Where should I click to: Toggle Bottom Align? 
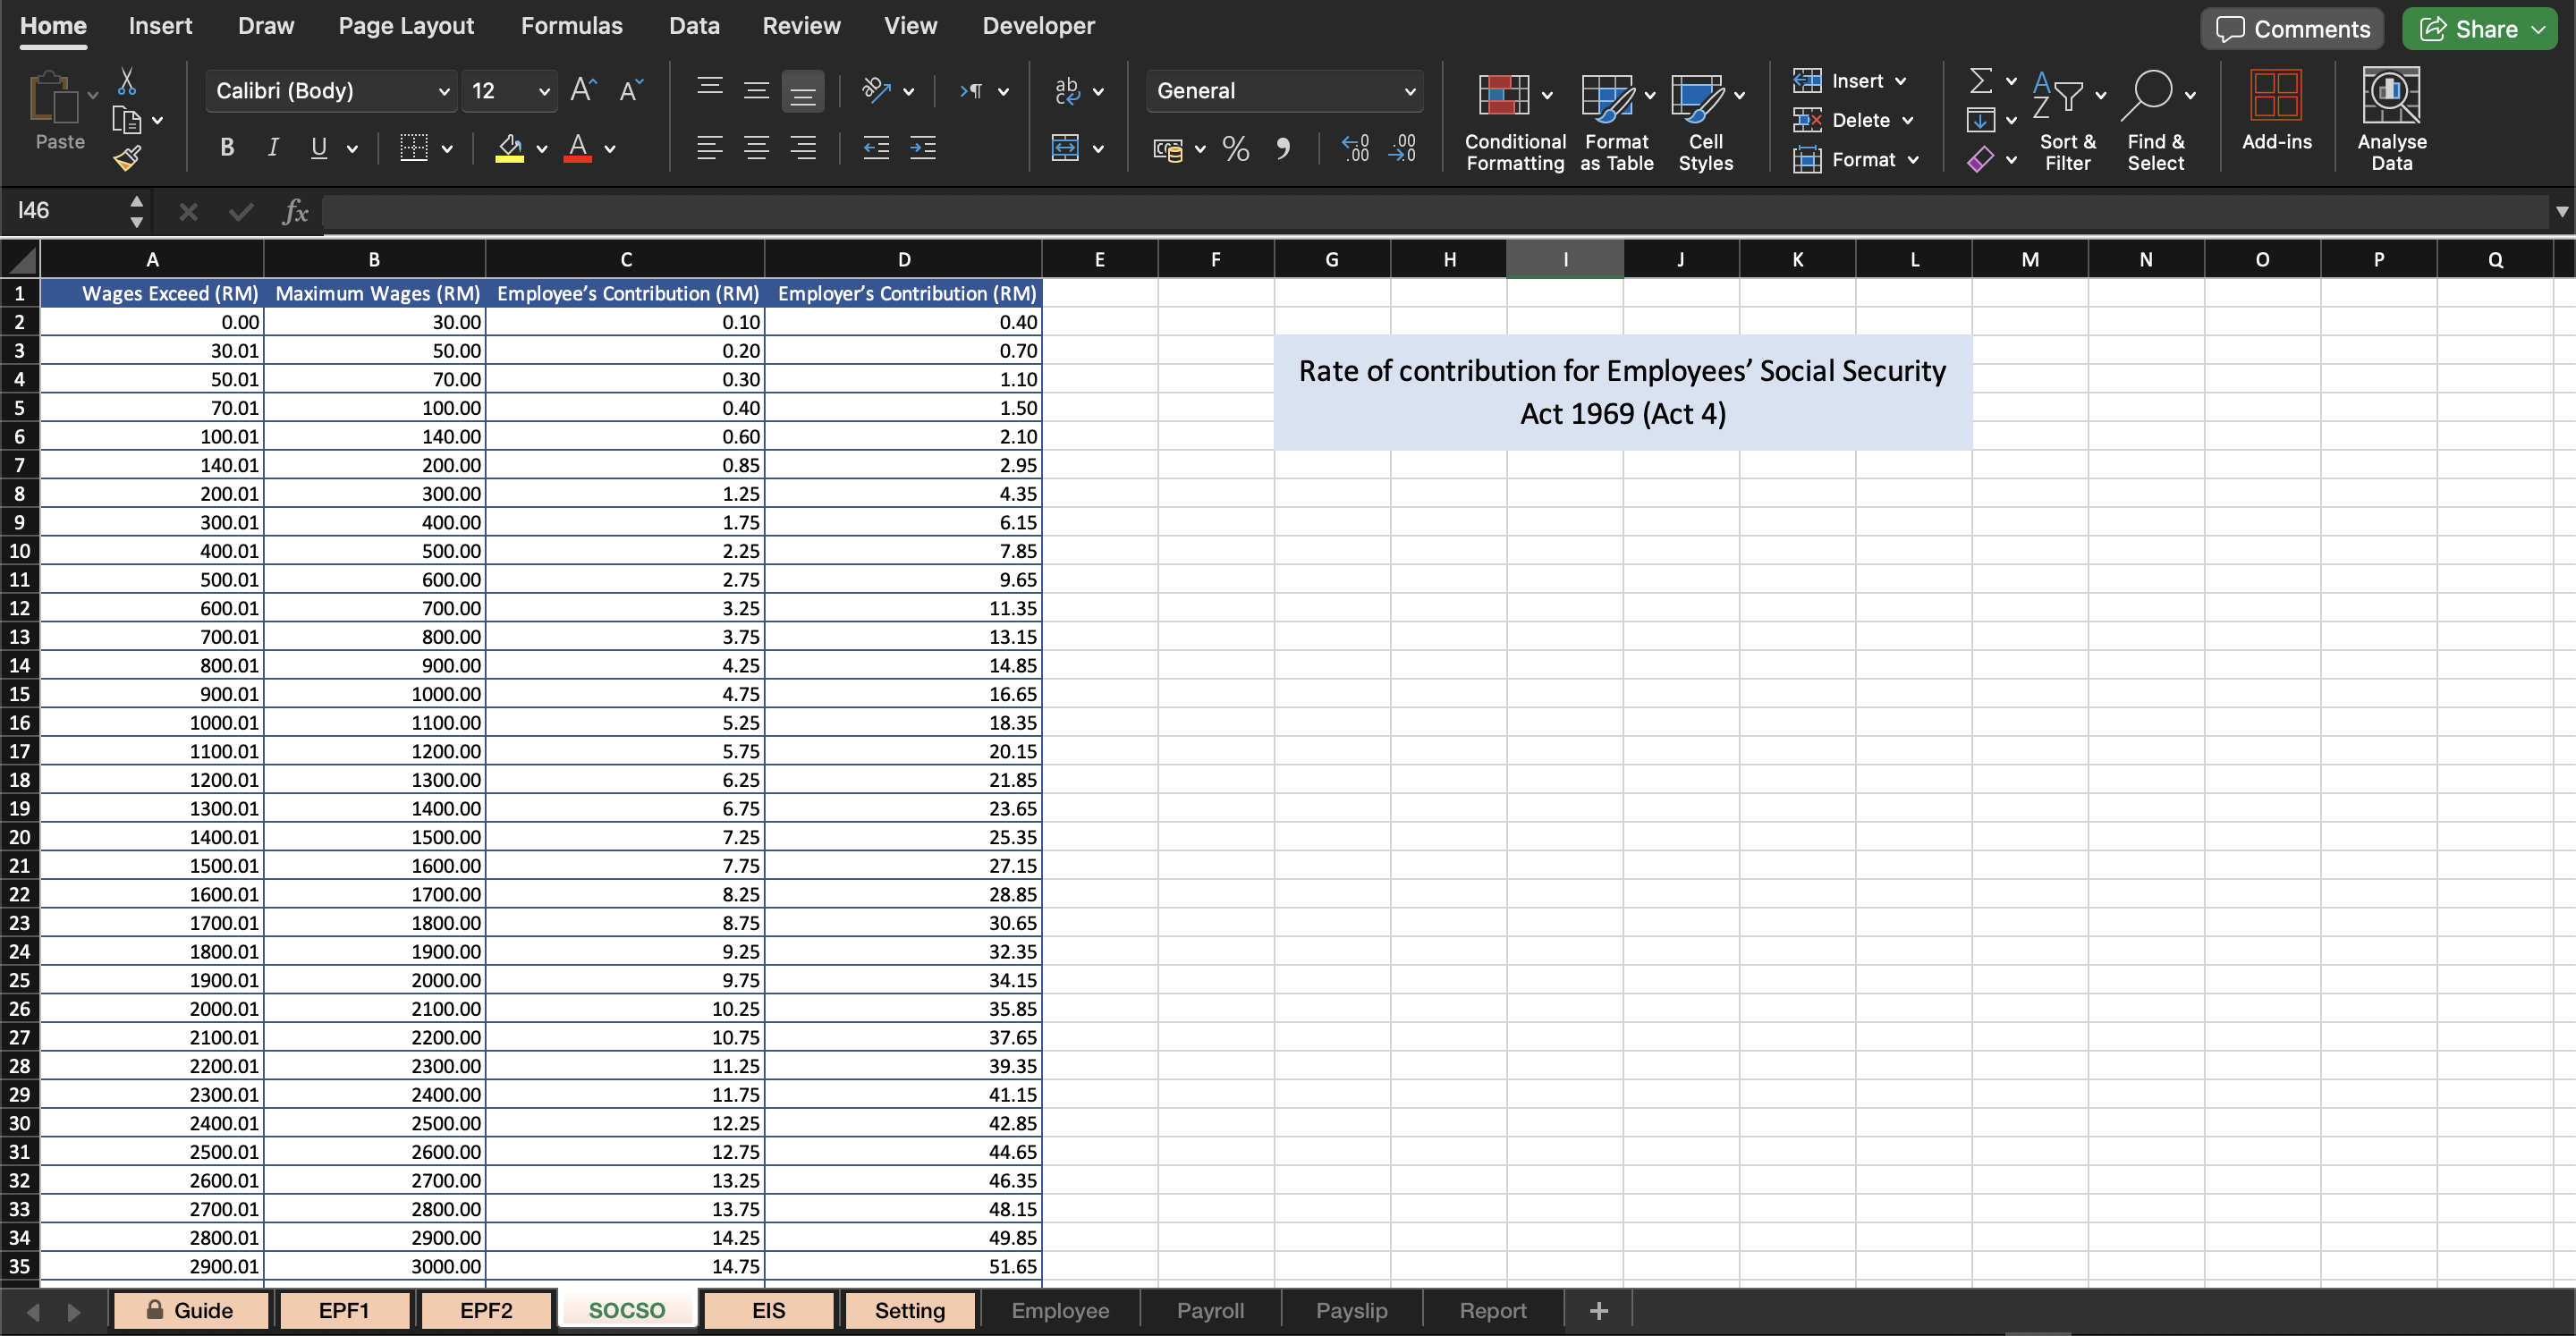coord(803,91)
